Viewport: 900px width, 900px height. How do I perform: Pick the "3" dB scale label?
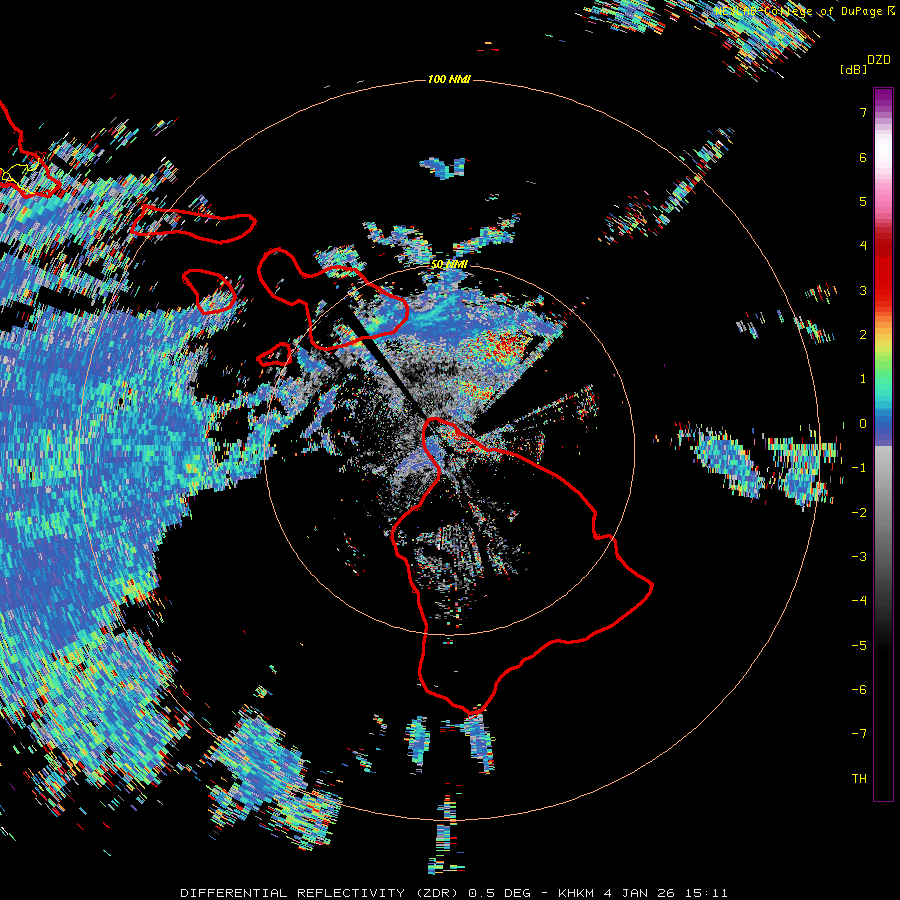coord(863,290)
